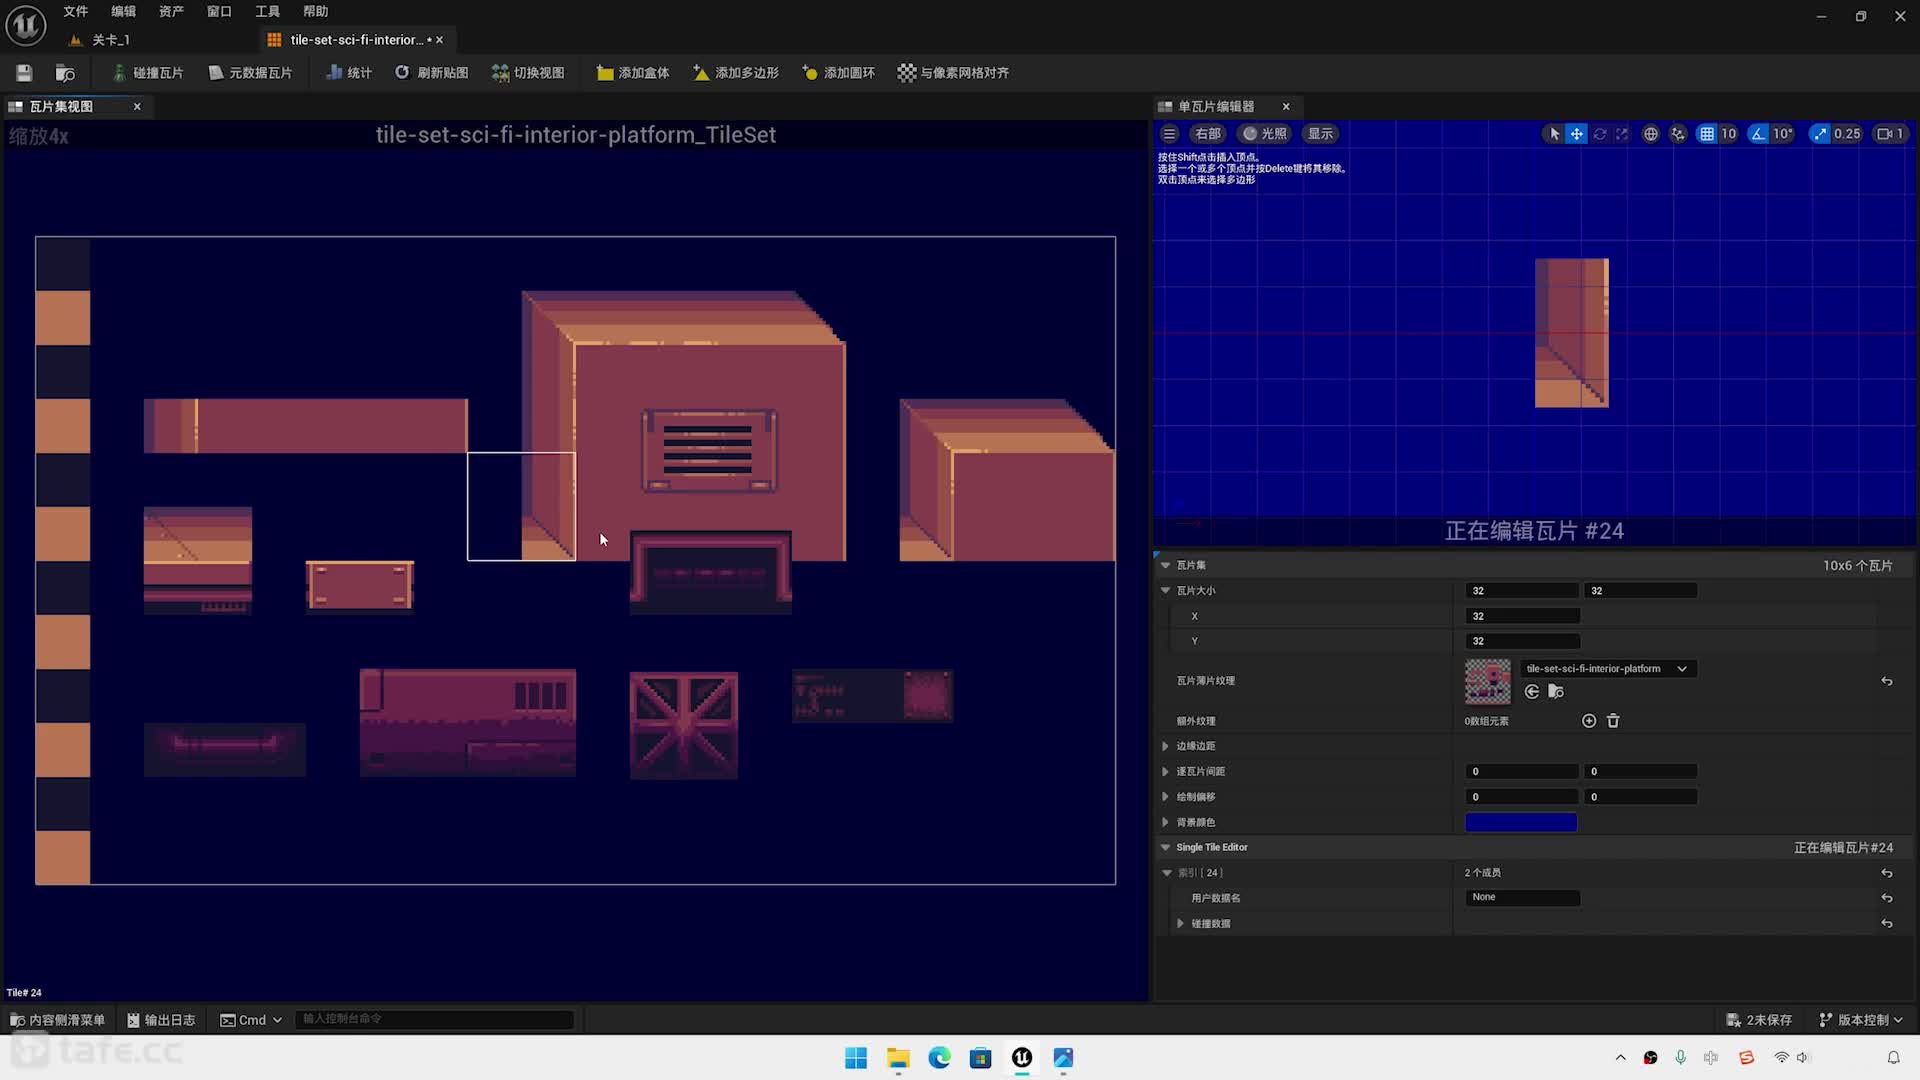
Task: Activate the rotate tool
Action: [x=1599, y=134]
